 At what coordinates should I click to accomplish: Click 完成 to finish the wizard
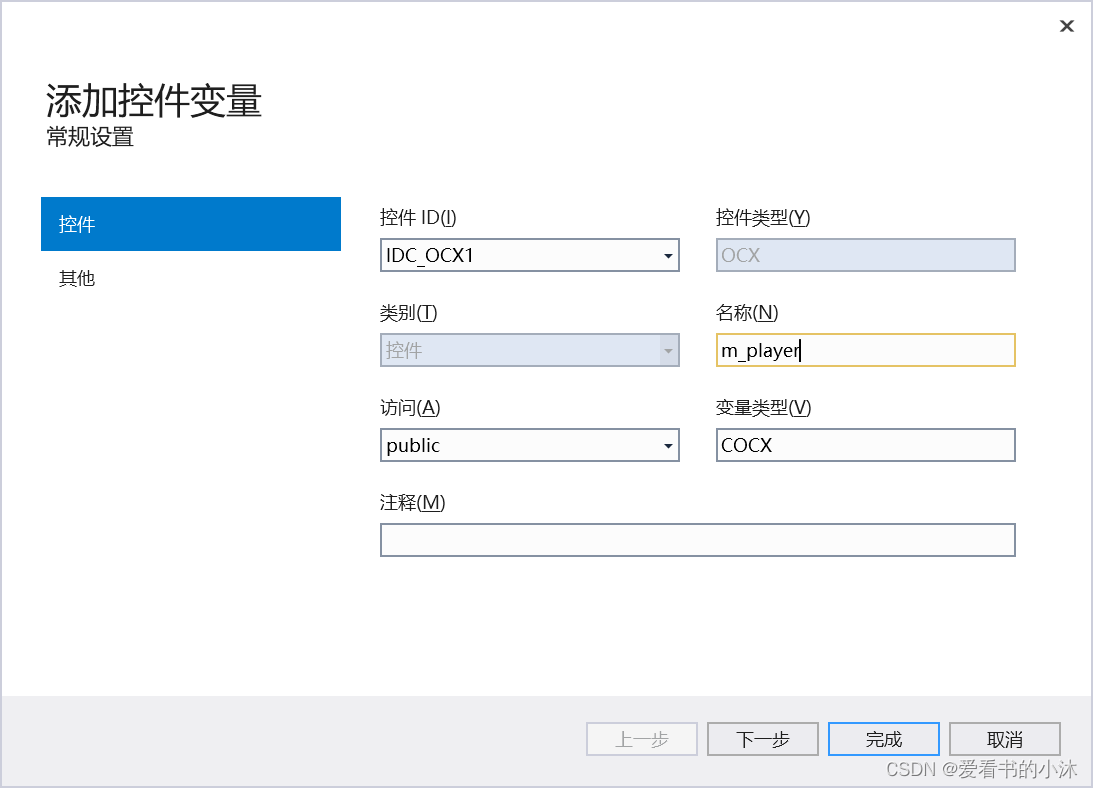click(884, 739)
